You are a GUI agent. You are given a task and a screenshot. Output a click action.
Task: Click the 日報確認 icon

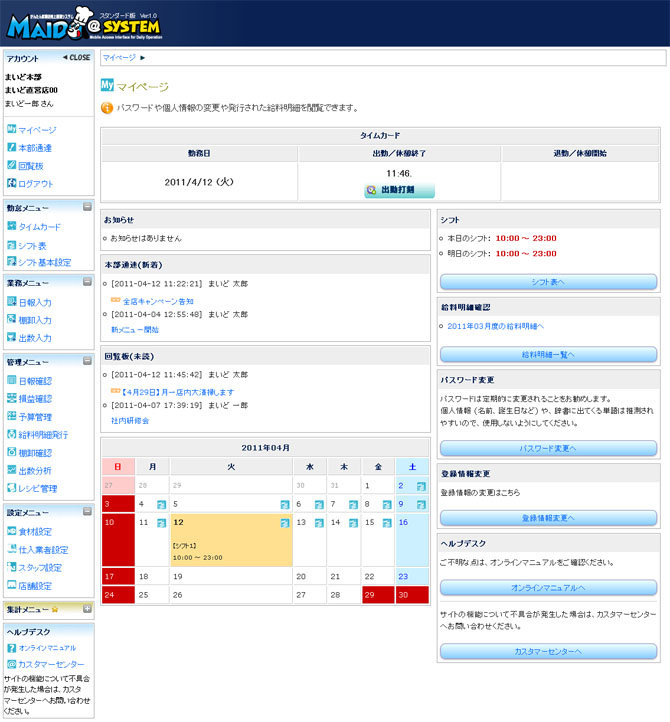(12, 380)
